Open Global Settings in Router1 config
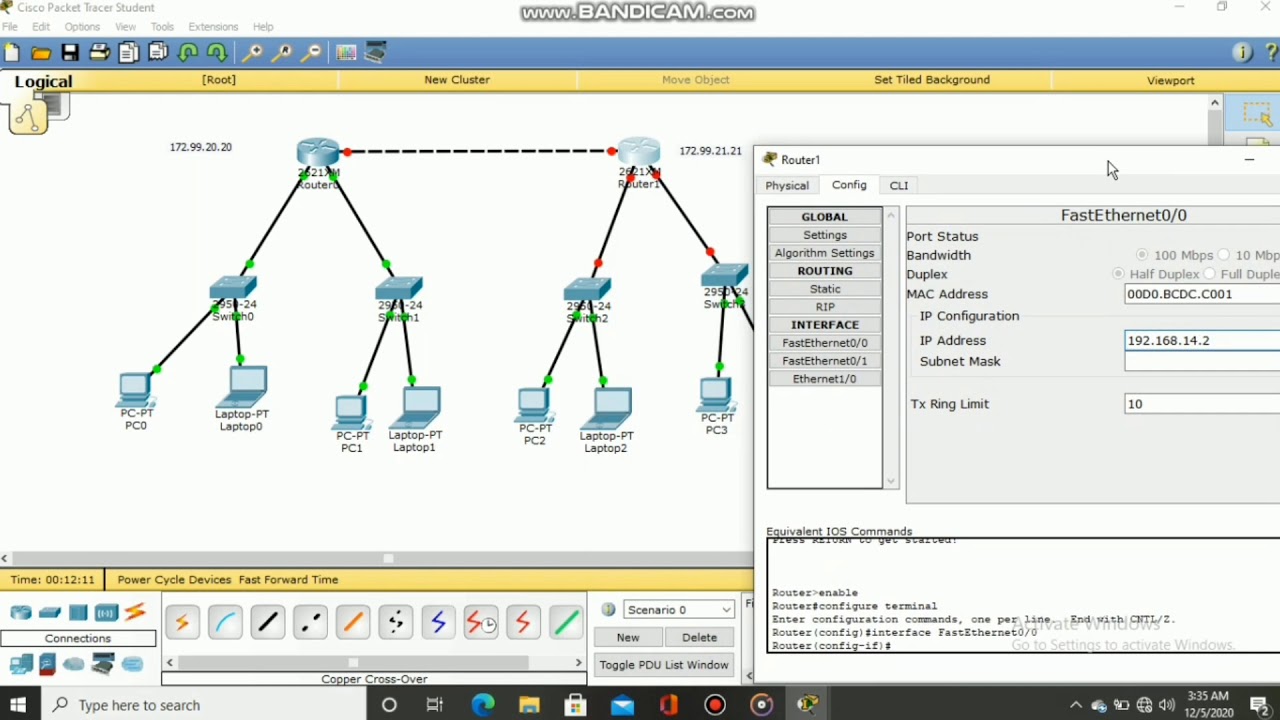The width and height of the screenshot is (1280, 720). pos(825,235)
